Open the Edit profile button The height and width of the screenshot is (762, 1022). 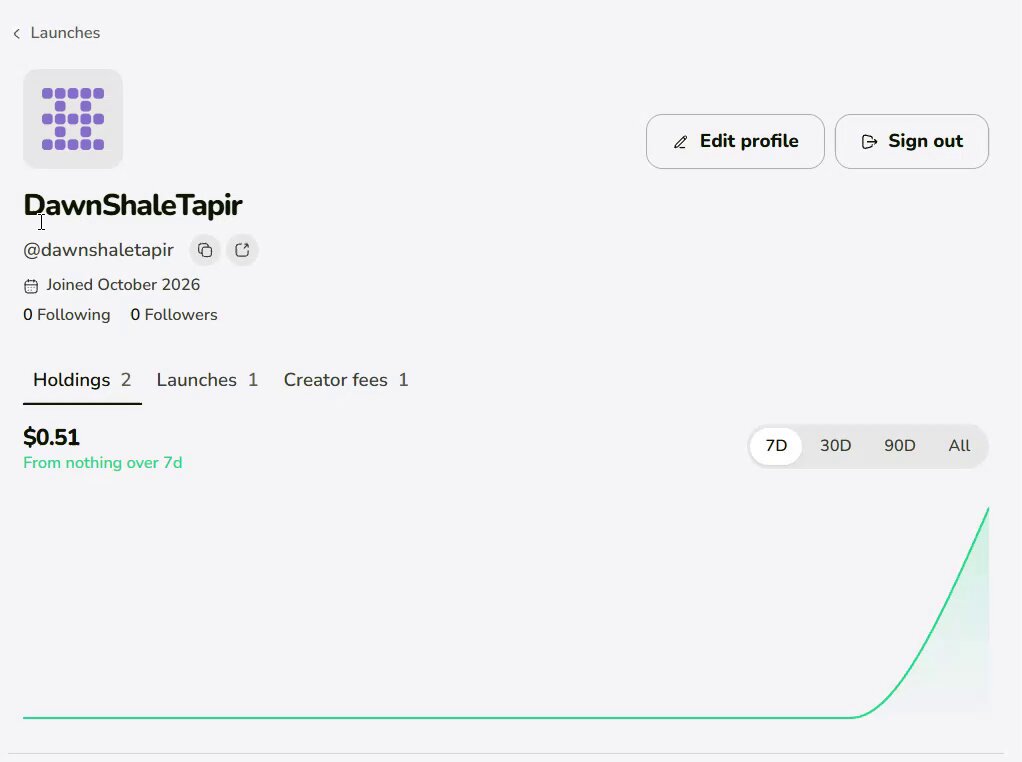click(735, 141)
